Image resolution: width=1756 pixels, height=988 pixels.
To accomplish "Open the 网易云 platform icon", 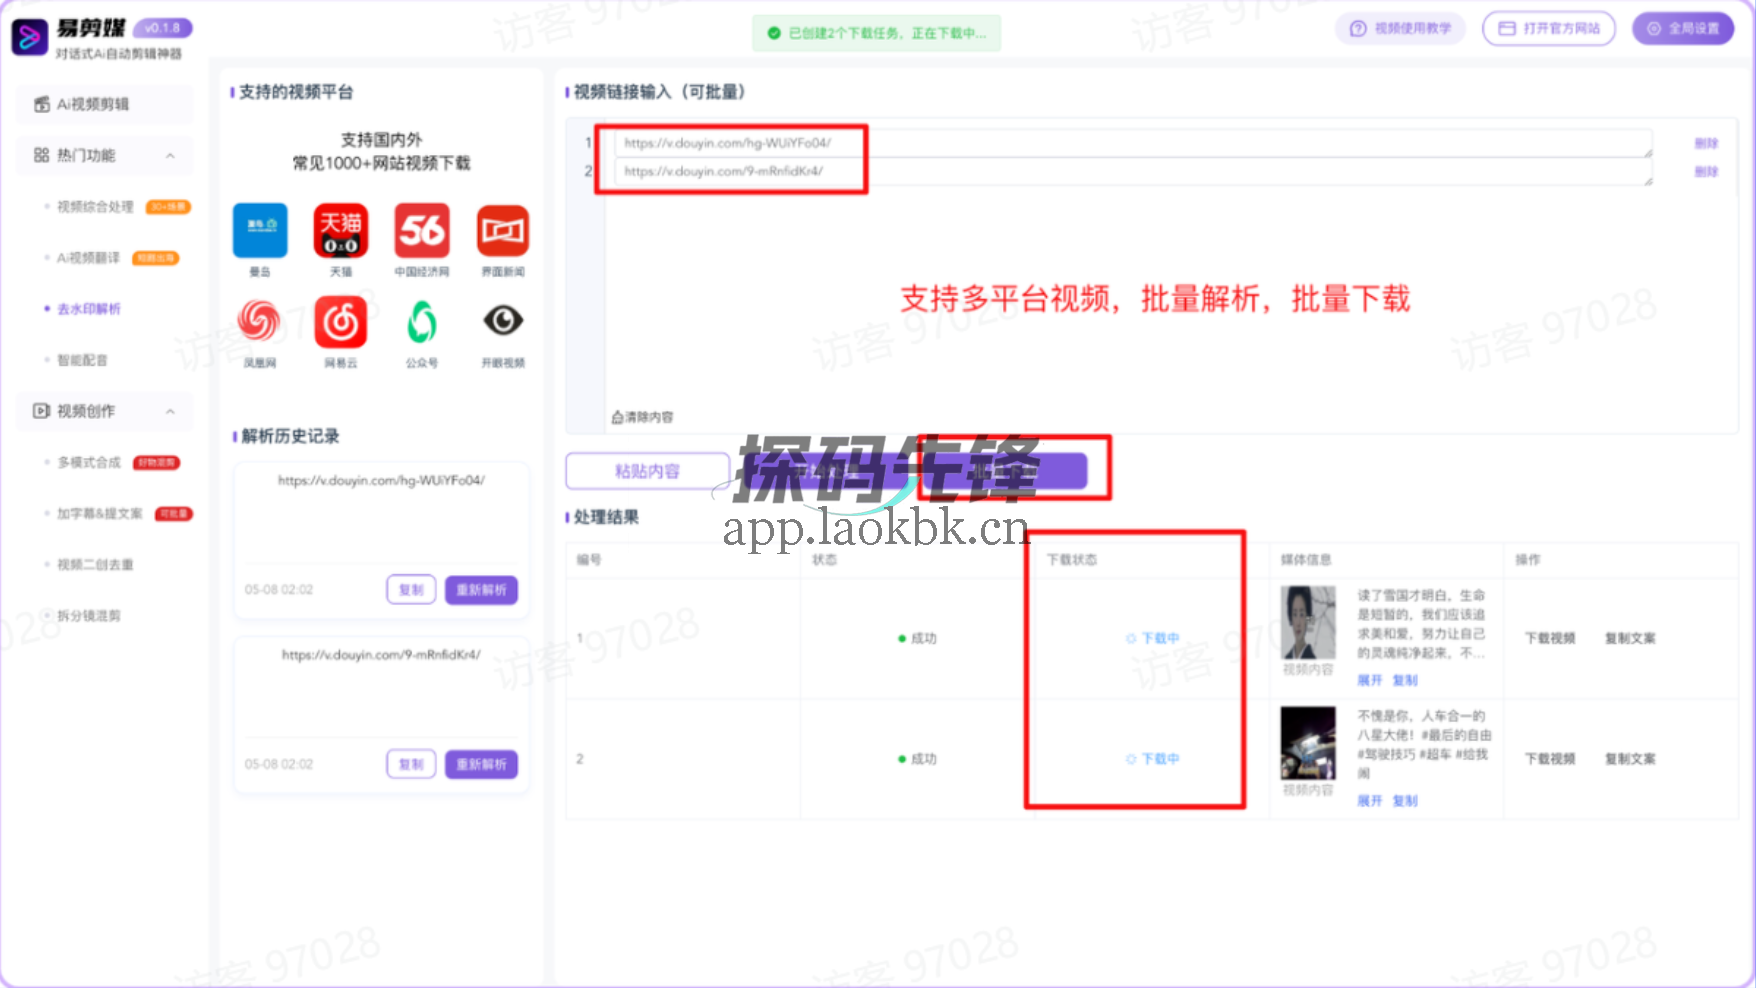I will pyautogui.click(x=340, y=322).
